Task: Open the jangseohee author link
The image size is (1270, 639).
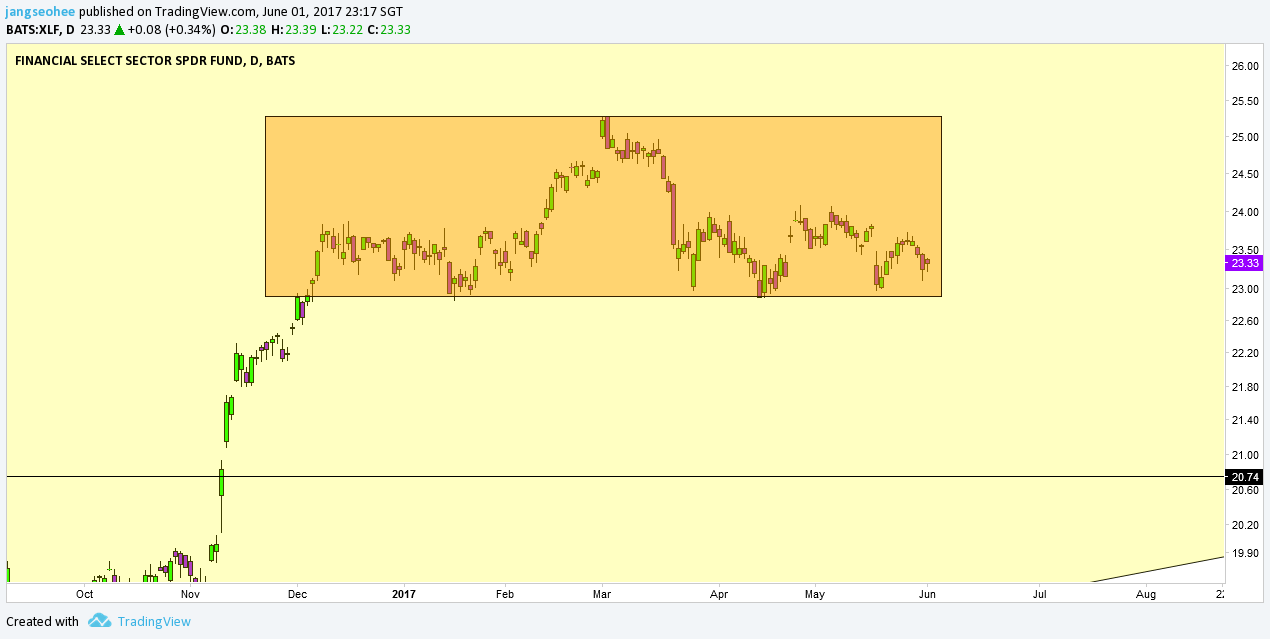Action: click(x=41, y=11)
